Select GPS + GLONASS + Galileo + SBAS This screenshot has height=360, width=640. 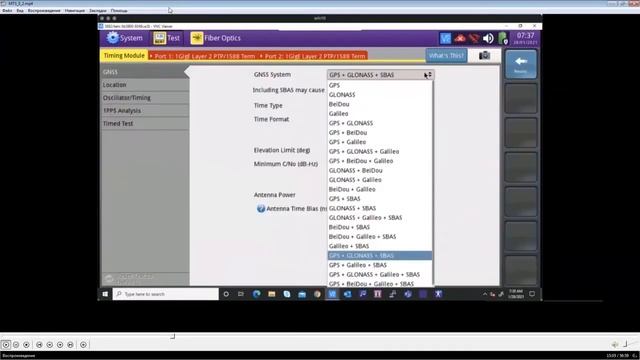(380, 274)
